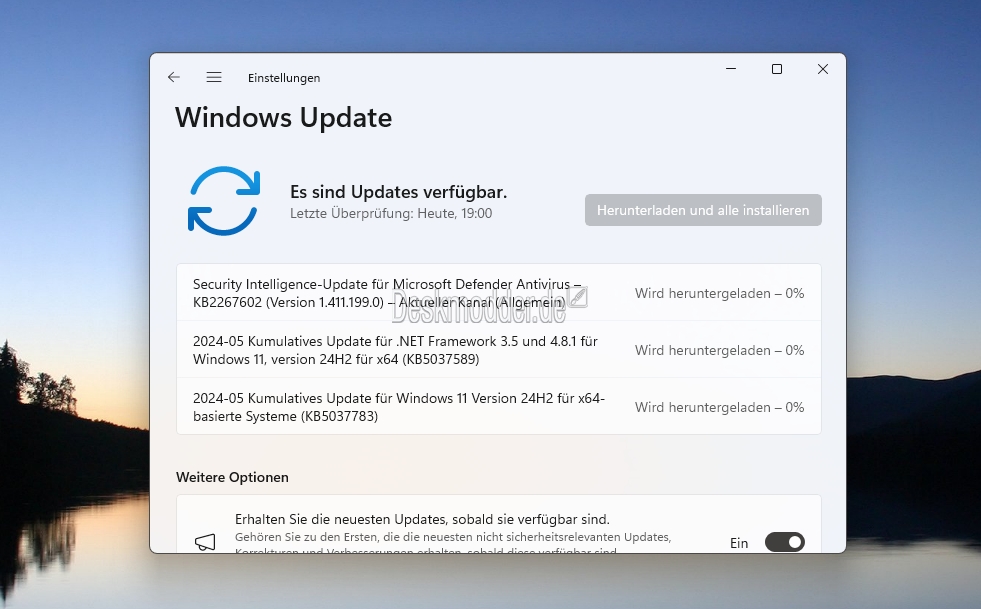Click the 'Einstellungen' window title
The image size is (981, 609).
point(284,78)
